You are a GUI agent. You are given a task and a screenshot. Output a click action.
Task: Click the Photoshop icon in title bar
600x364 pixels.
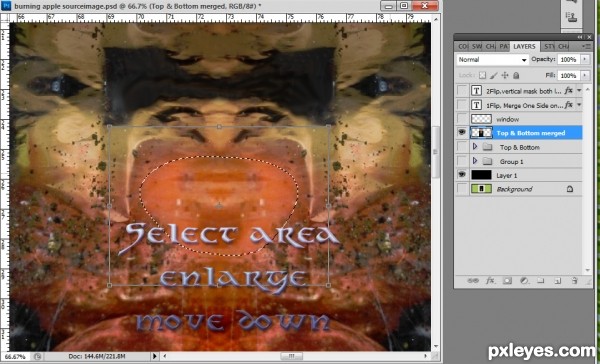(x=7, y=6)
